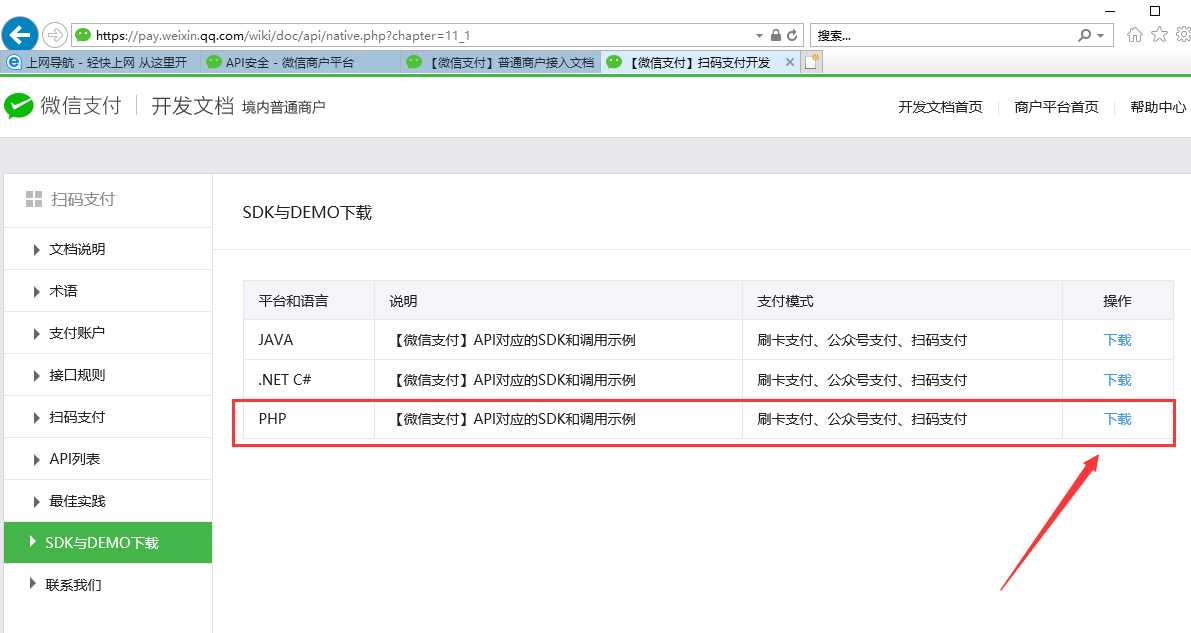
Task: Click 境内普通商户 header label
Action: (x=283, y=107)
